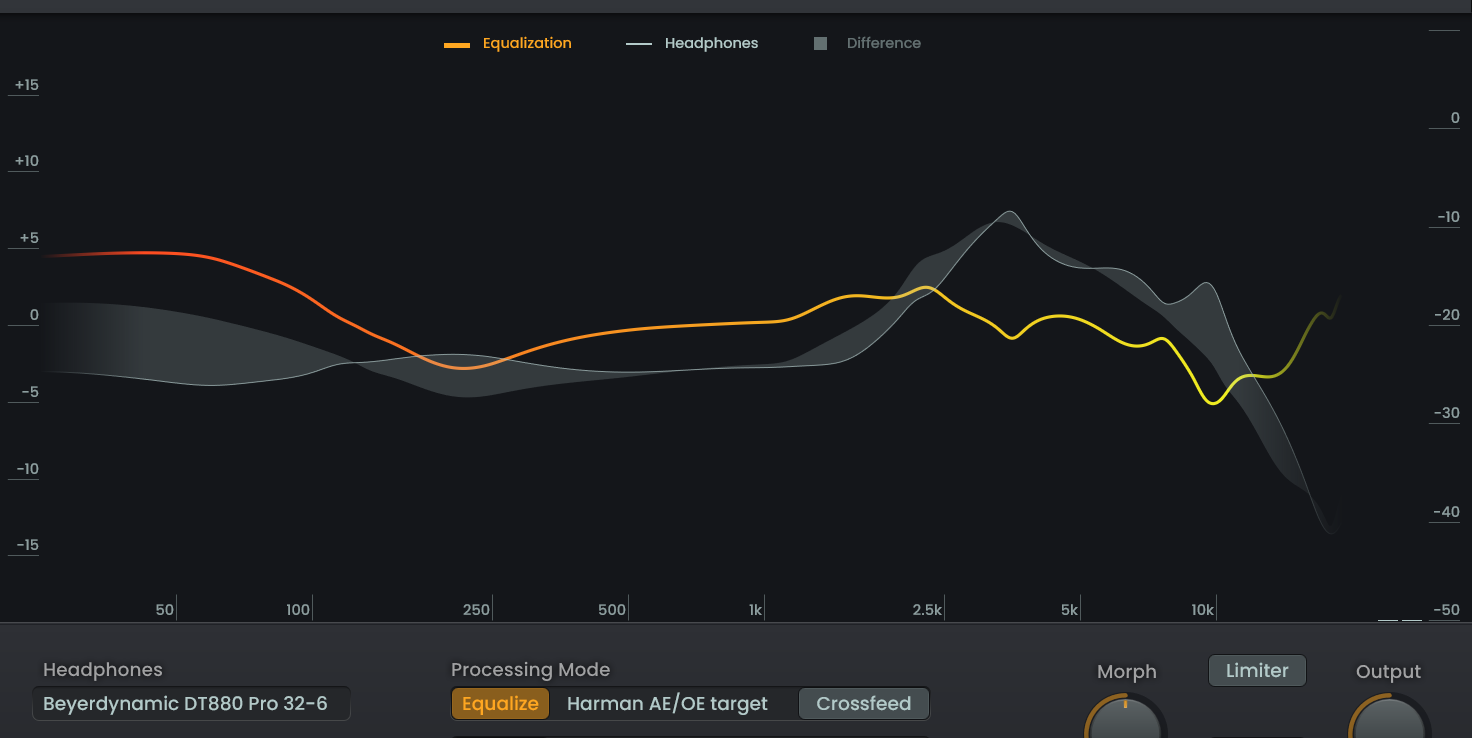Click the +15 dB gain scale label

[27, 85]
